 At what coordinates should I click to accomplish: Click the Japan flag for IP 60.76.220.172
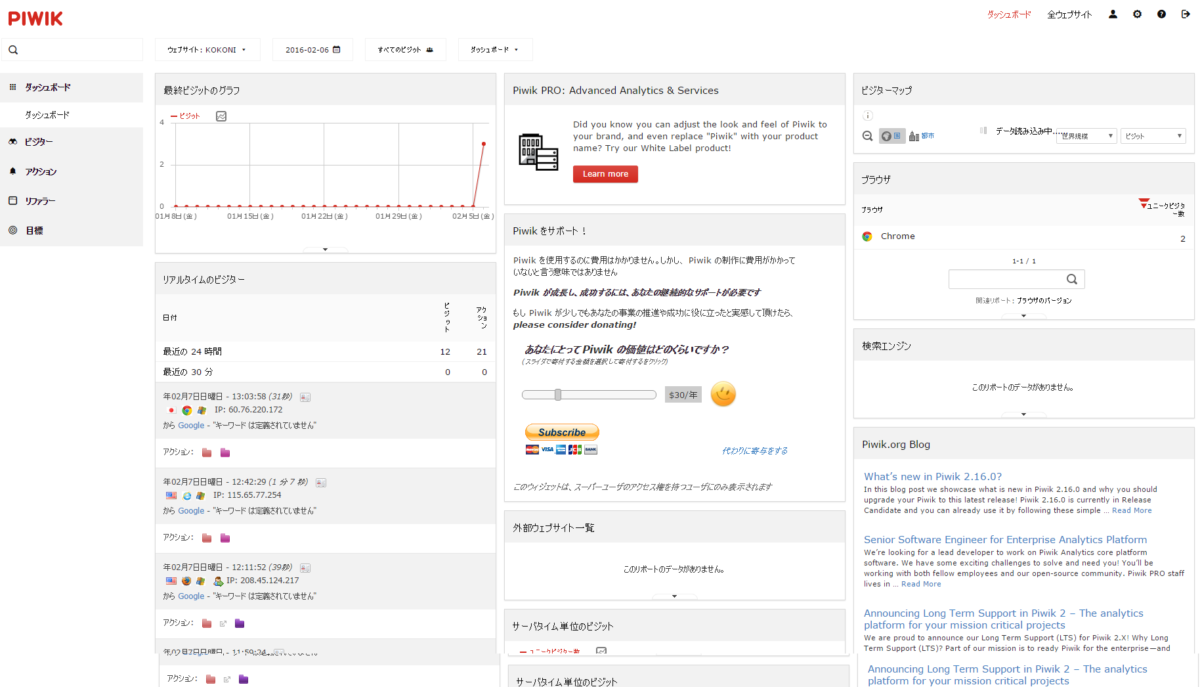pyautogui.click(x=172, y=410)
